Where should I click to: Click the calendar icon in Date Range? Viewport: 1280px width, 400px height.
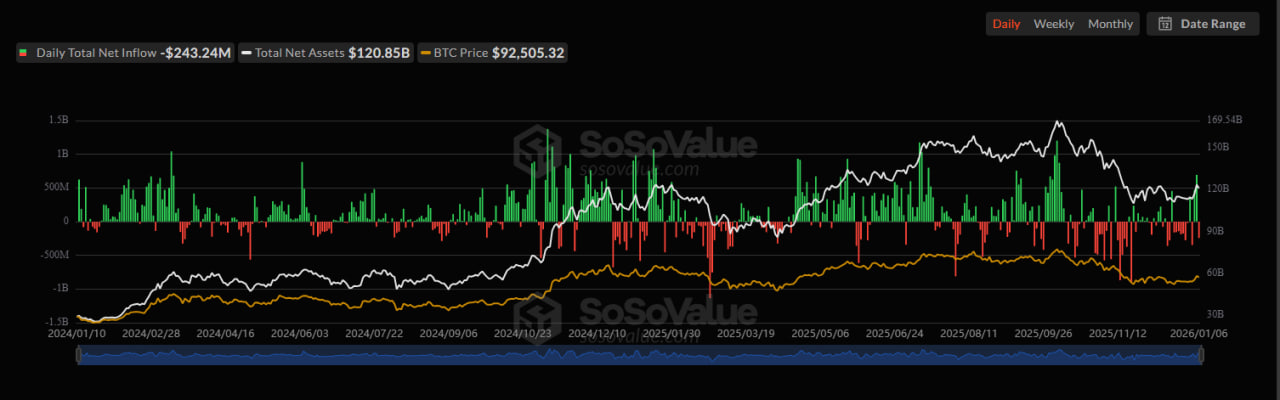1165,24
